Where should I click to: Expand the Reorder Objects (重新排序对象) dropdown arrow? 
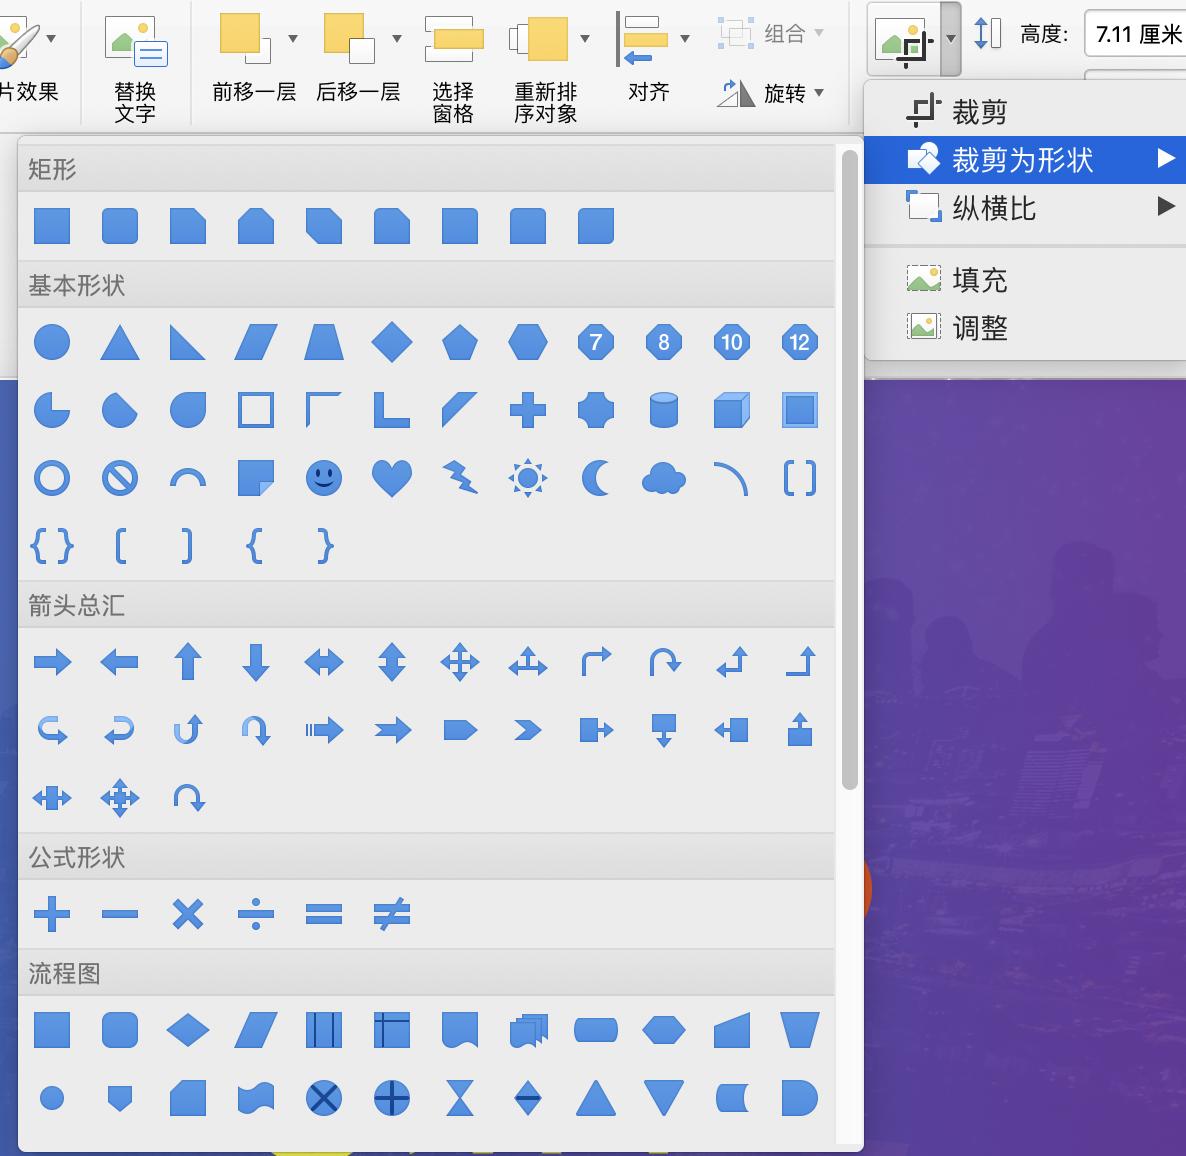pos(585,38)
